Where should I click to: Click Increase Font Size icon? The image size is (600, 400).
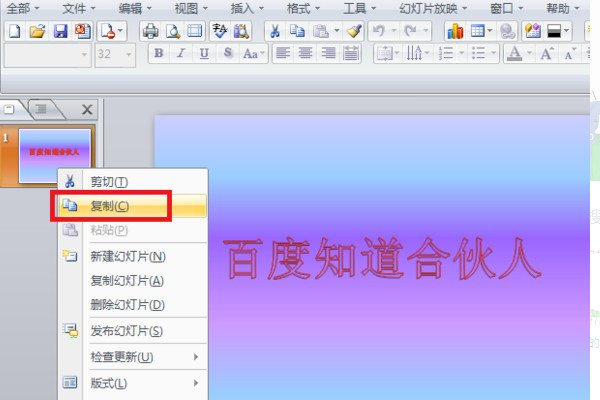click(x=546, y=53)
